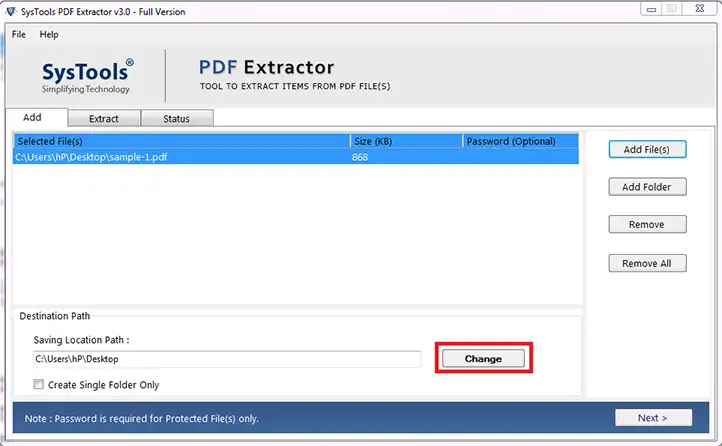Click the Selected File(s) column header
The height and width of the screenshot is (446, 722).
(x=181, y=141)
